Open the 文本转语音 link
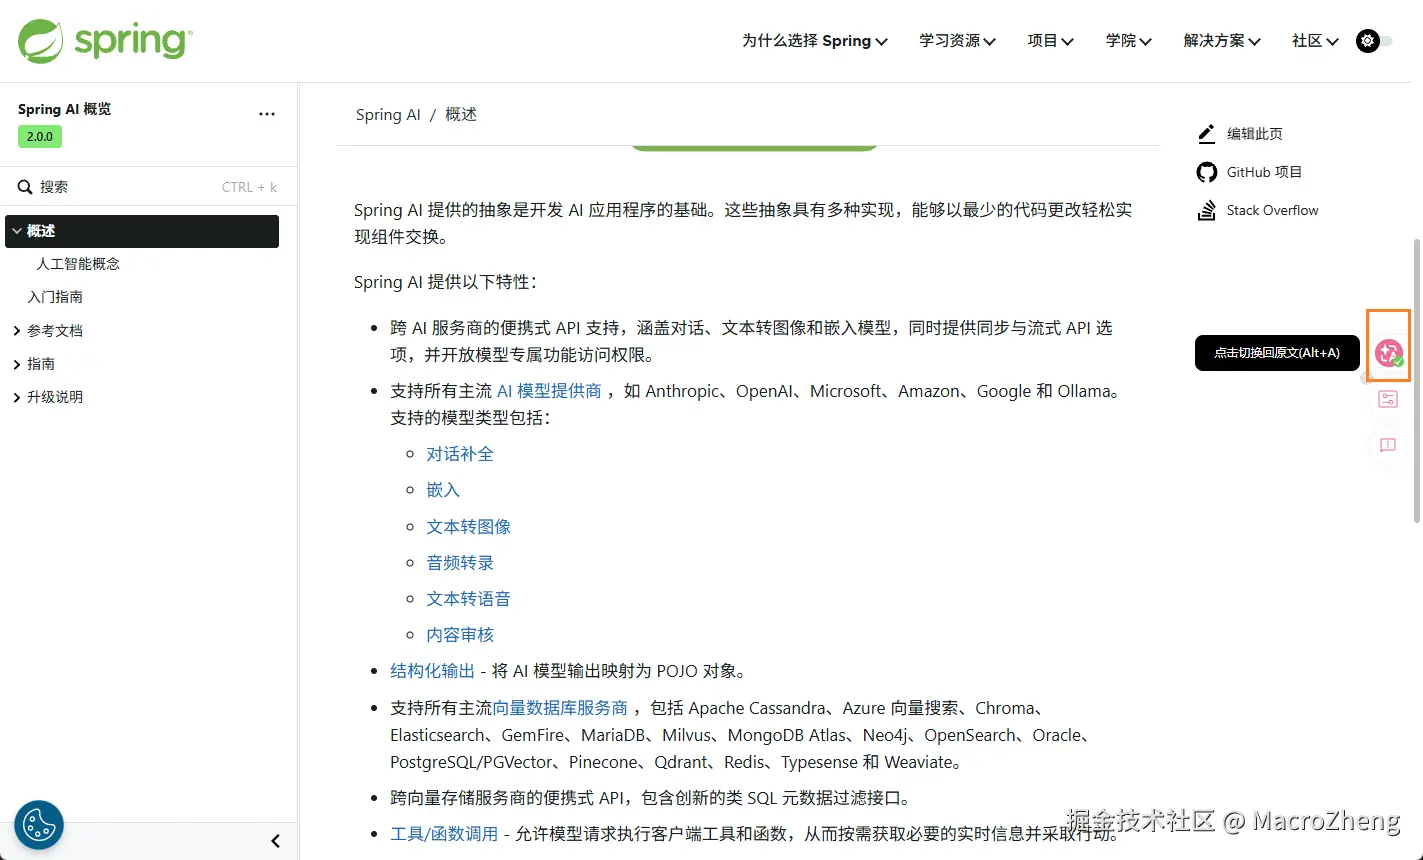The height and width of the screenshot is (860, 1423). coord(469,599)
